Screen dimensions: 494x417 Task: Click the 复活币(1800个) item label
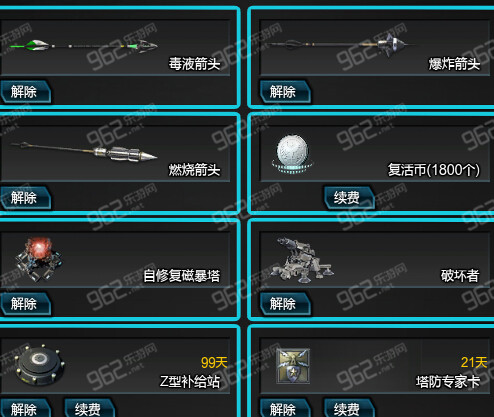click(x=434, y=170)
